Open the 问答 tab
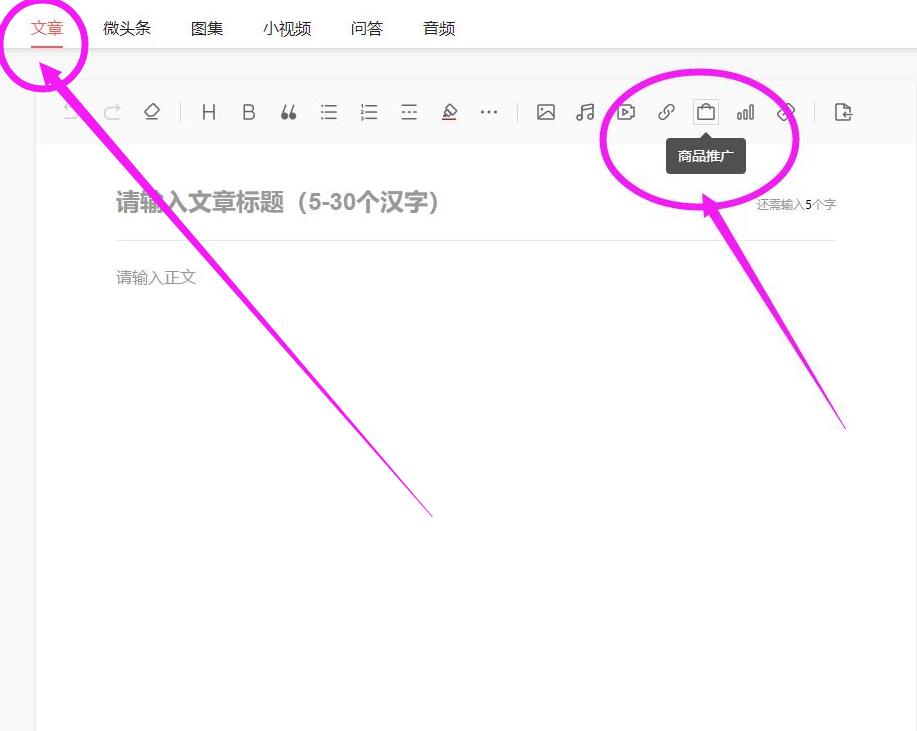This screenshot has height=731, width=917. point(367,28)
